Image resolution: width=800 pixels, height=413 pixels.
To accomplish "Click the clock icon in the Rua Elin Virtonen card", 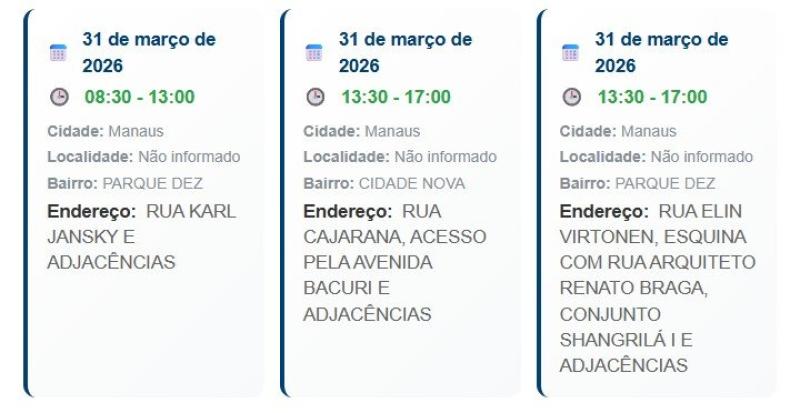I will [570, 97].
